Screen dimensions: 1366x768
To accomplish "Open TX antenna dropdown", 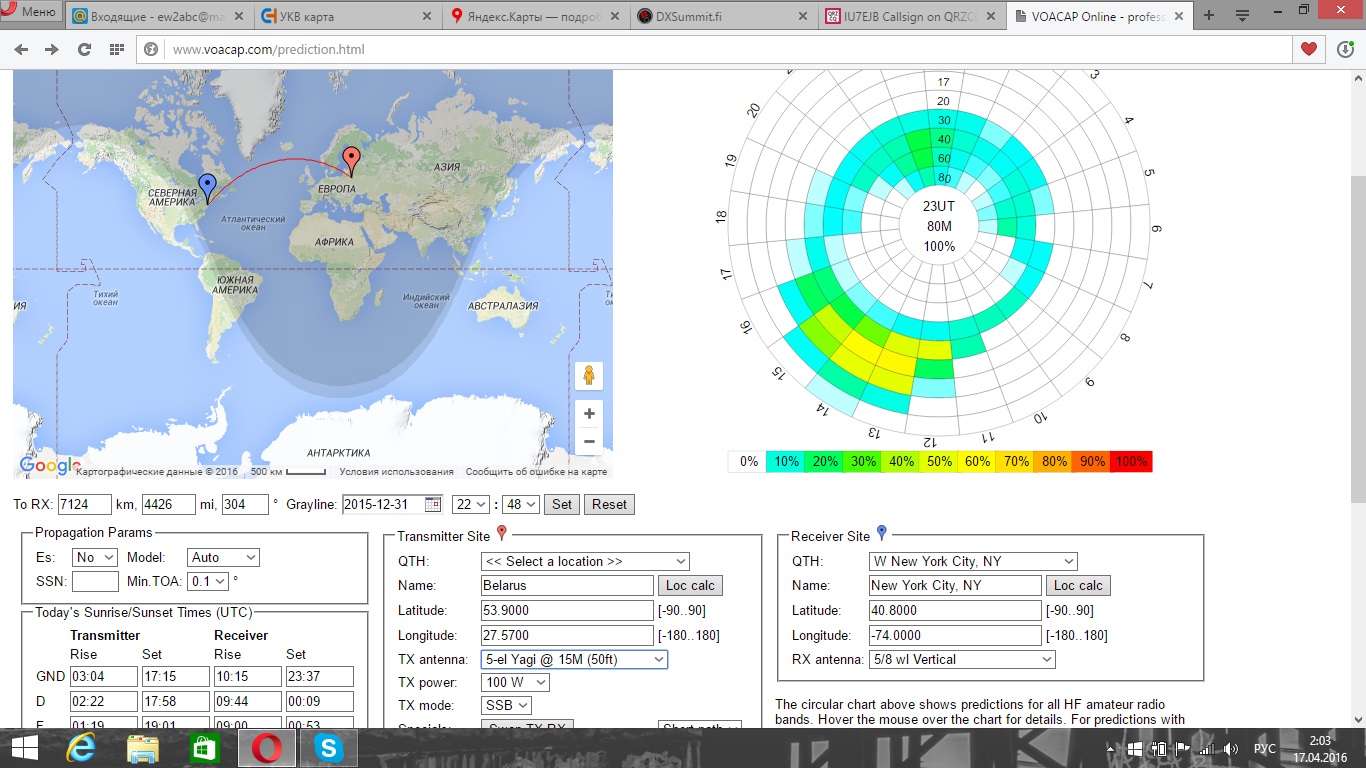I will (574, 659).
